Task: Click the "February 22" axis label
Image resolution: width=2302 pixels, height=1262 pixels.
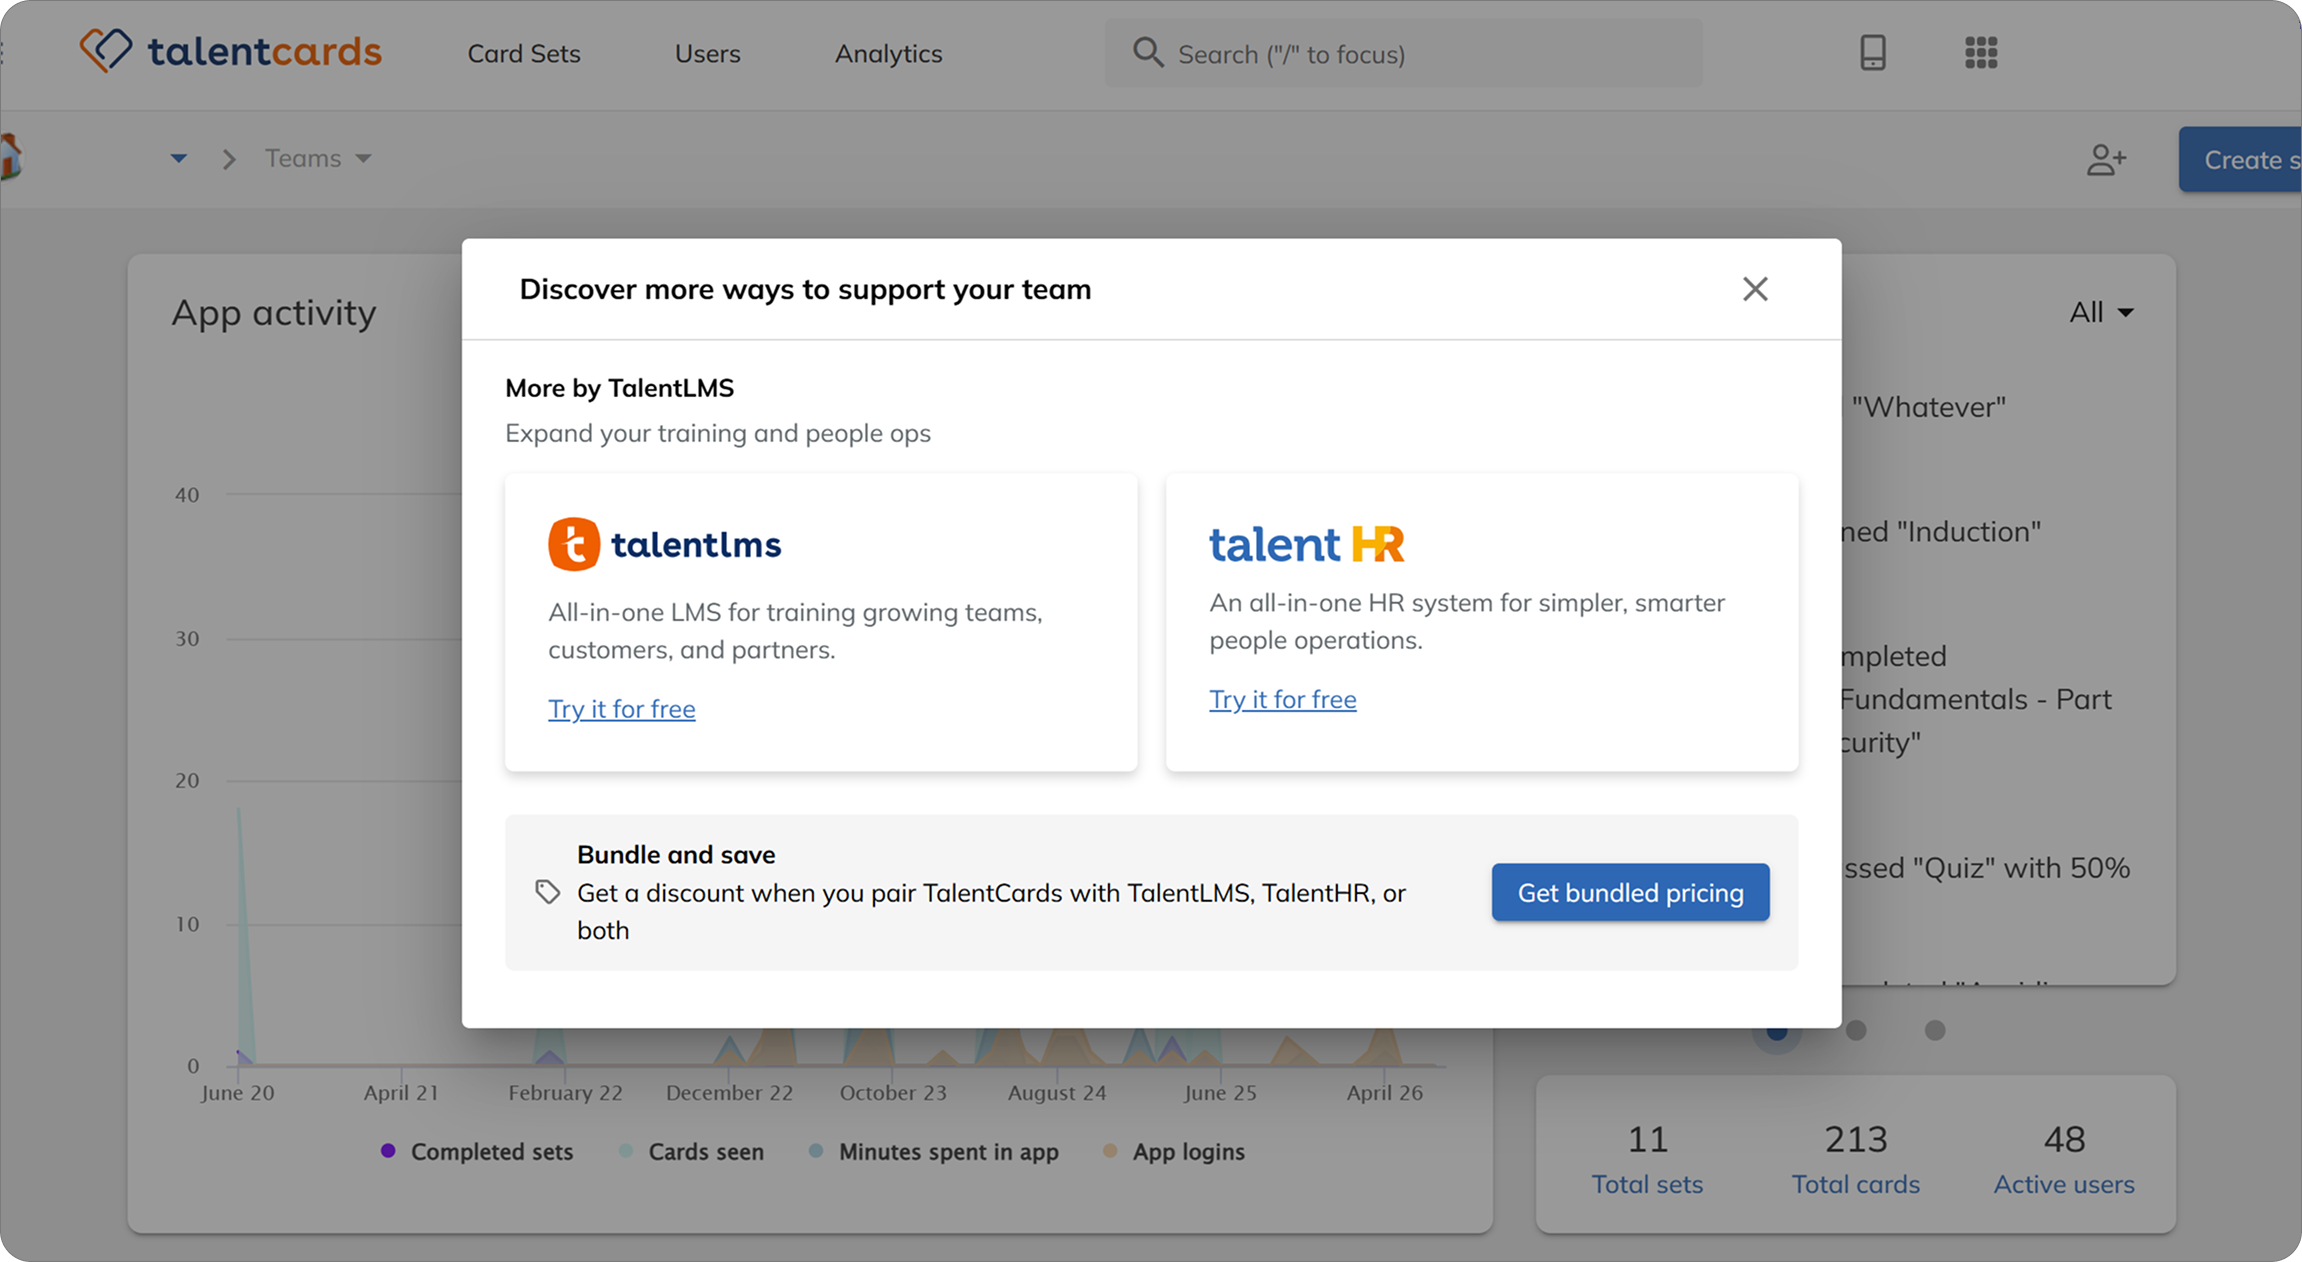Action: [x=565, y=1093]
